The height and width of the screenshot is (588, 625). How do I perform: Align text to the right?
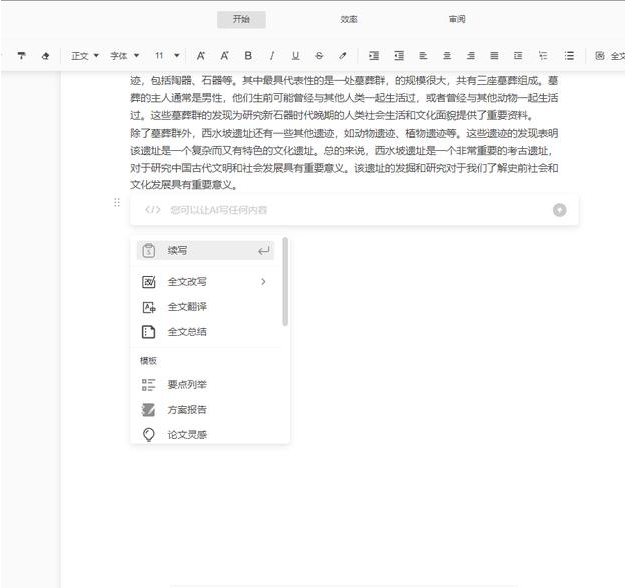coord(471,56)
